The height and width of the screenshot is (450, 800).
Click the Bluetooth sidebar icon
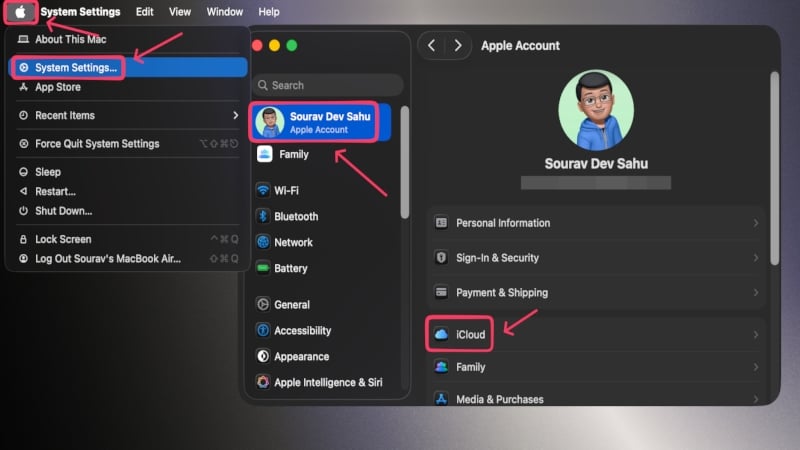coord(263,216)
